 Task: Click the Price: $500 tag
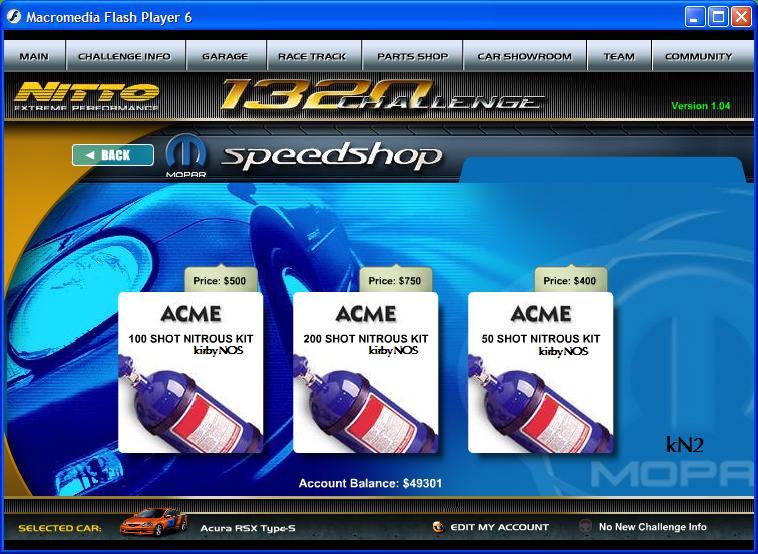click(x=220, y=280)
